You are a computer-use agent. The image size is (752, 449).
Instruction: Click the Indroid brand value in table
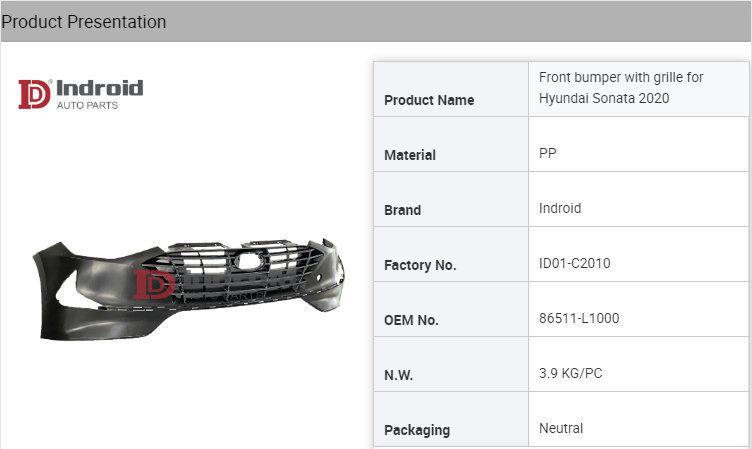(560, 209)
